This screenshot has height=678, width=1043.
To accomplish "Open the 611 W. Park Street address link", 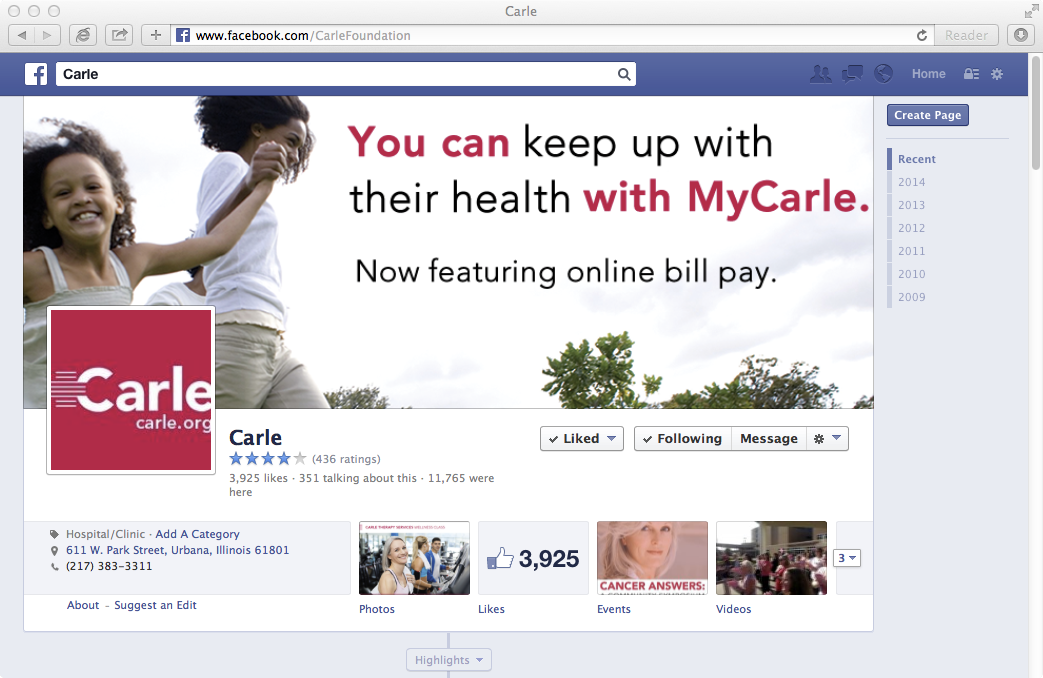I will tap(178, 550).
